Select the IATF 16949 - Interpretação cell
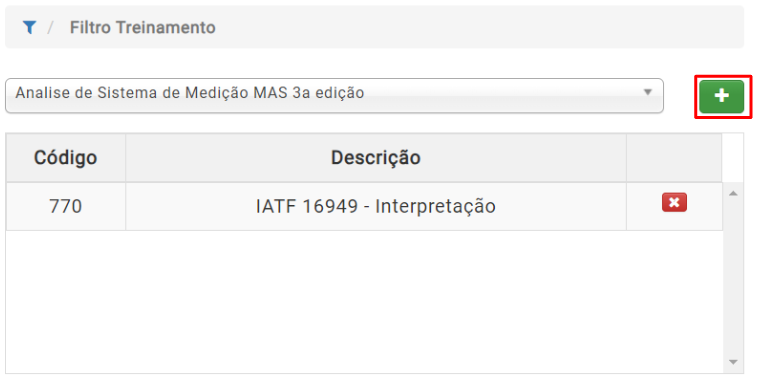Screen dimensions: 757x375 click(x=376, y=207)
